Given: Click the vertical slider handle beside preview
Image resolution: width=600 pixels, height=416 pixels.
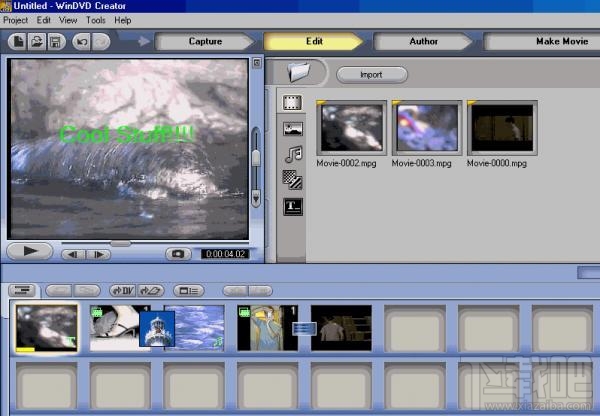Looking at the screenshot, I should coord(256,158).
